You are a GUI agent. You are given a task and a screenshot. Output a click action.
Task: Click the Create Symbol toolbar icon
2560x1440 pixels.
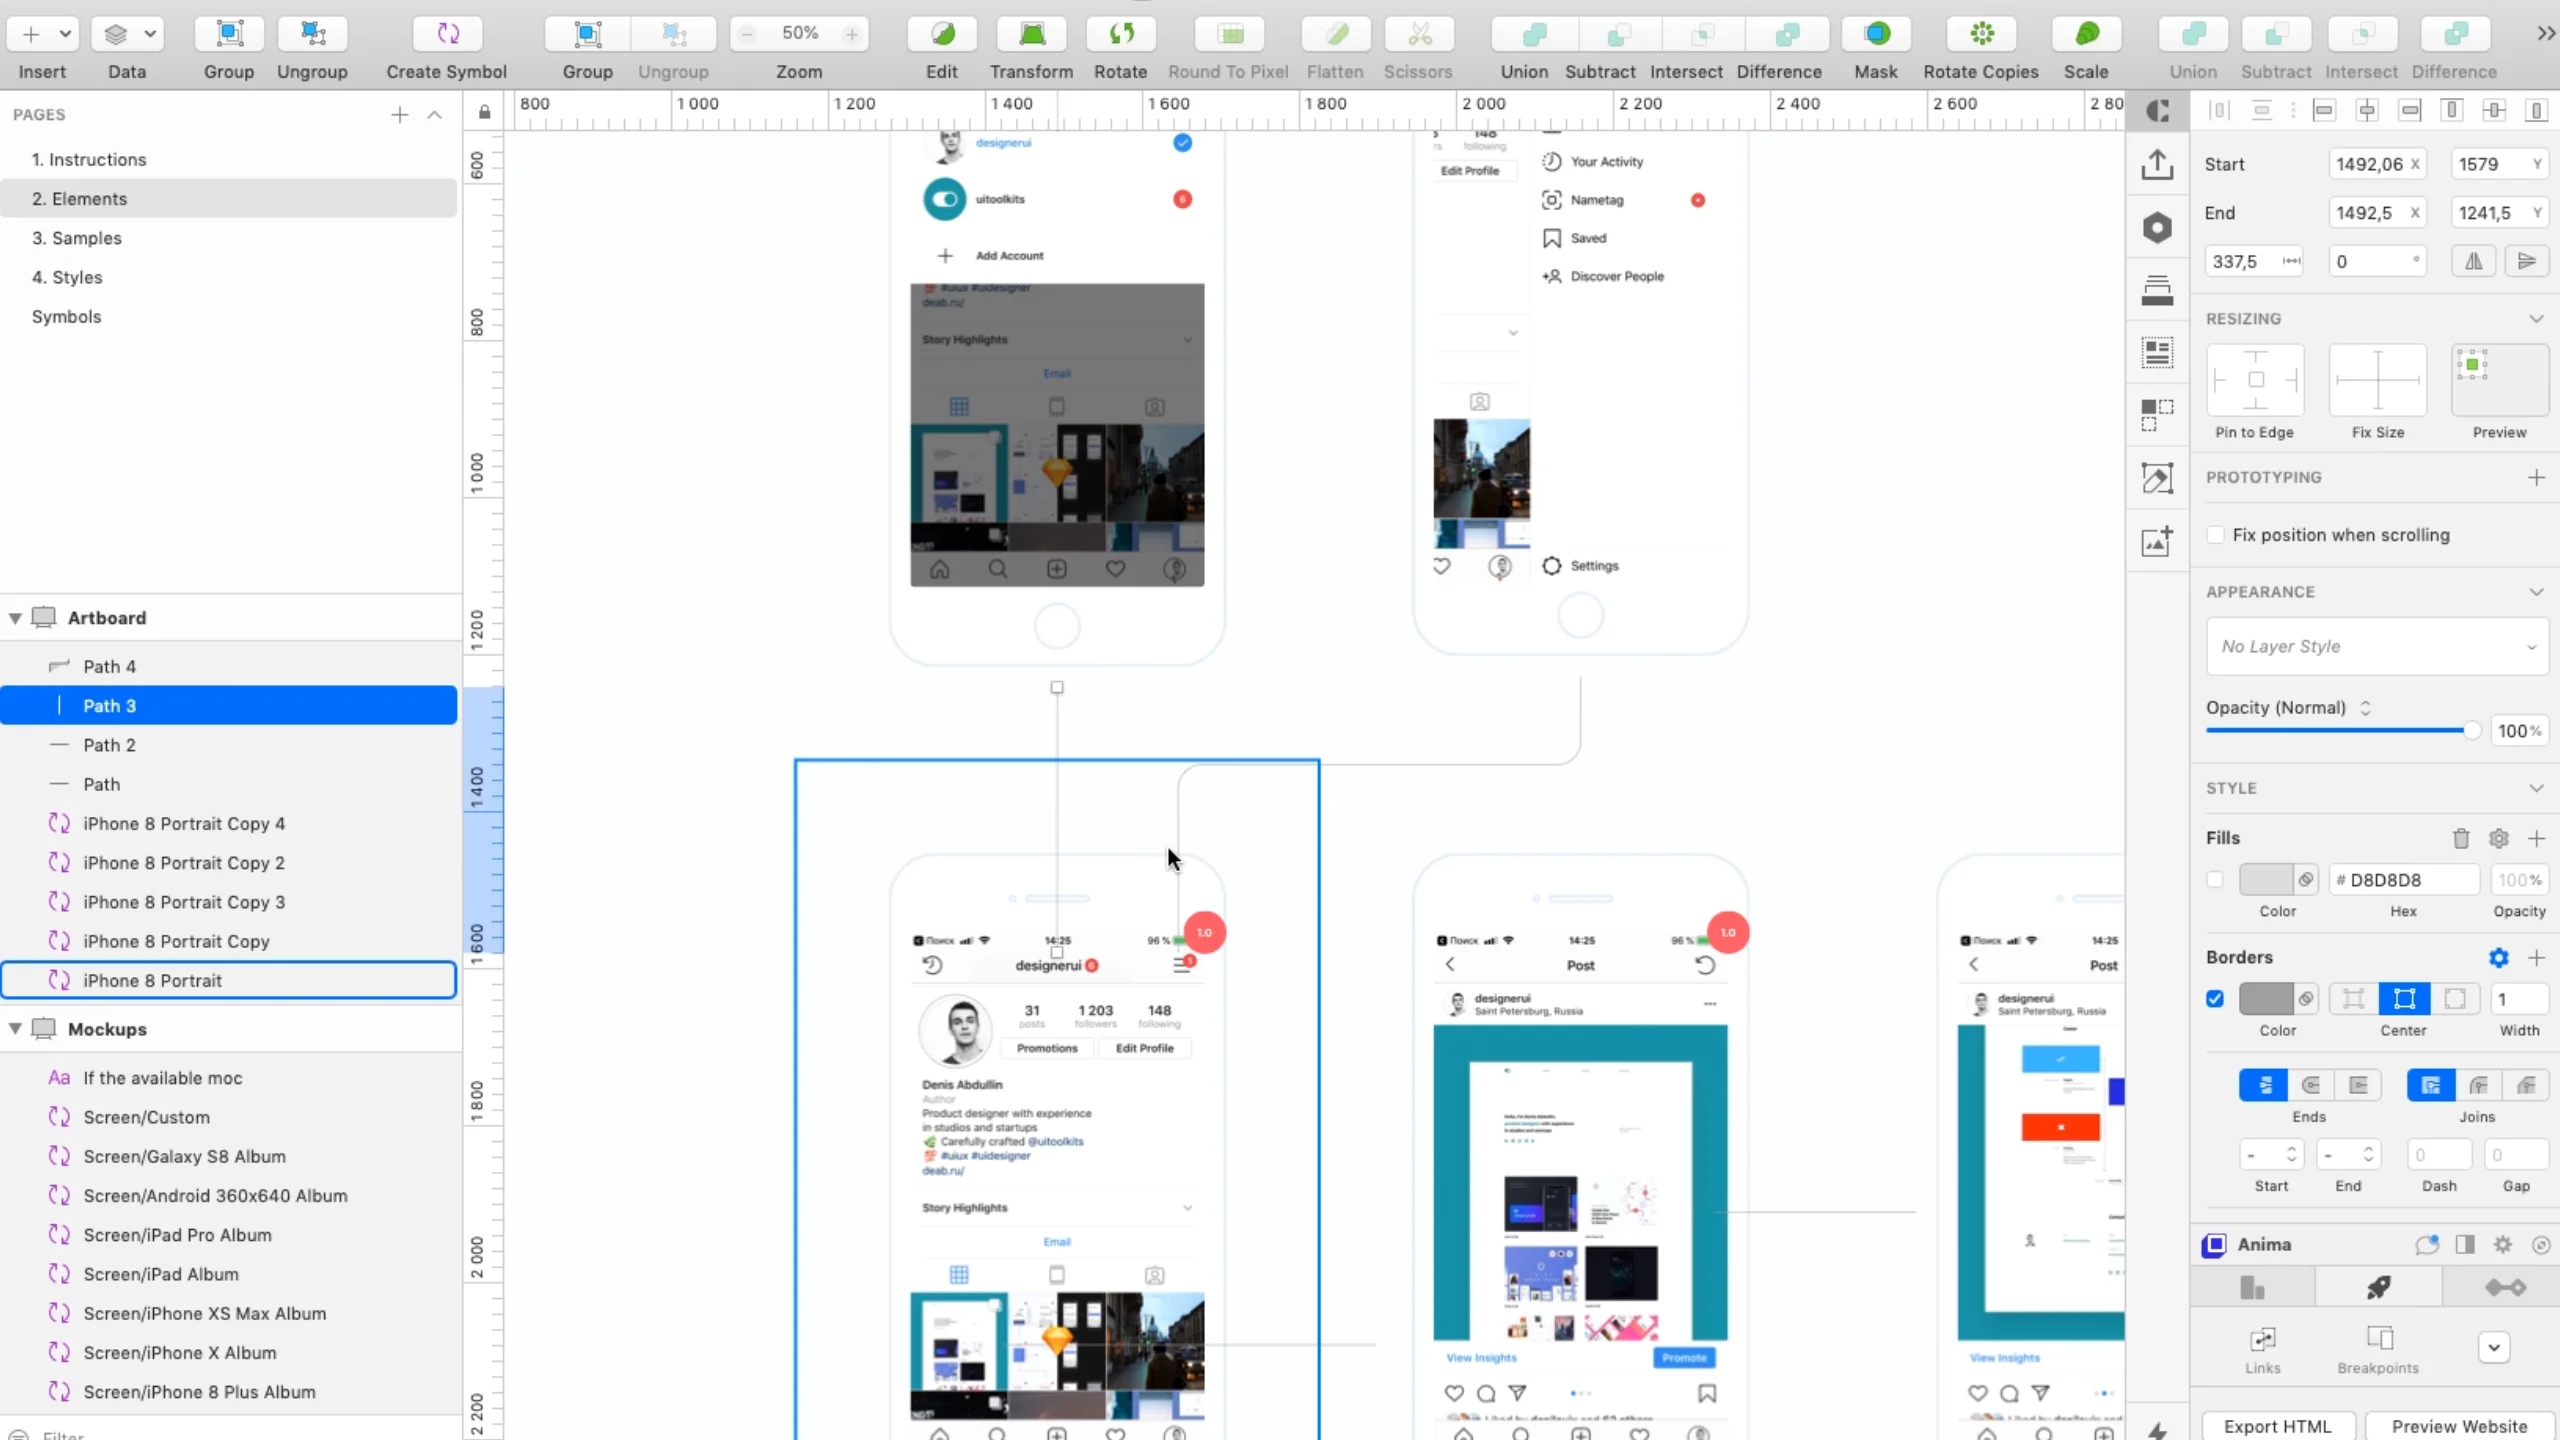click(x=447, y=34)
